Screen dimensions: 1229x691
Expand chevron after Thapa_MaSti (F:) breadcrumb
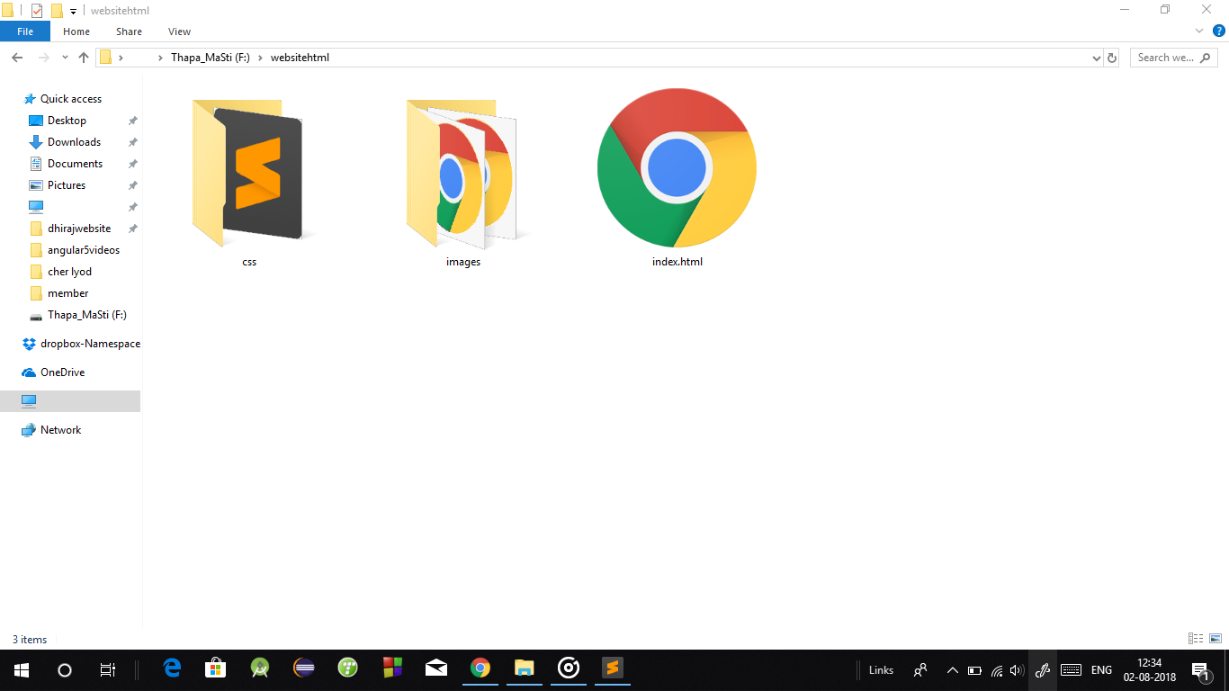click(x=260, y=58)
